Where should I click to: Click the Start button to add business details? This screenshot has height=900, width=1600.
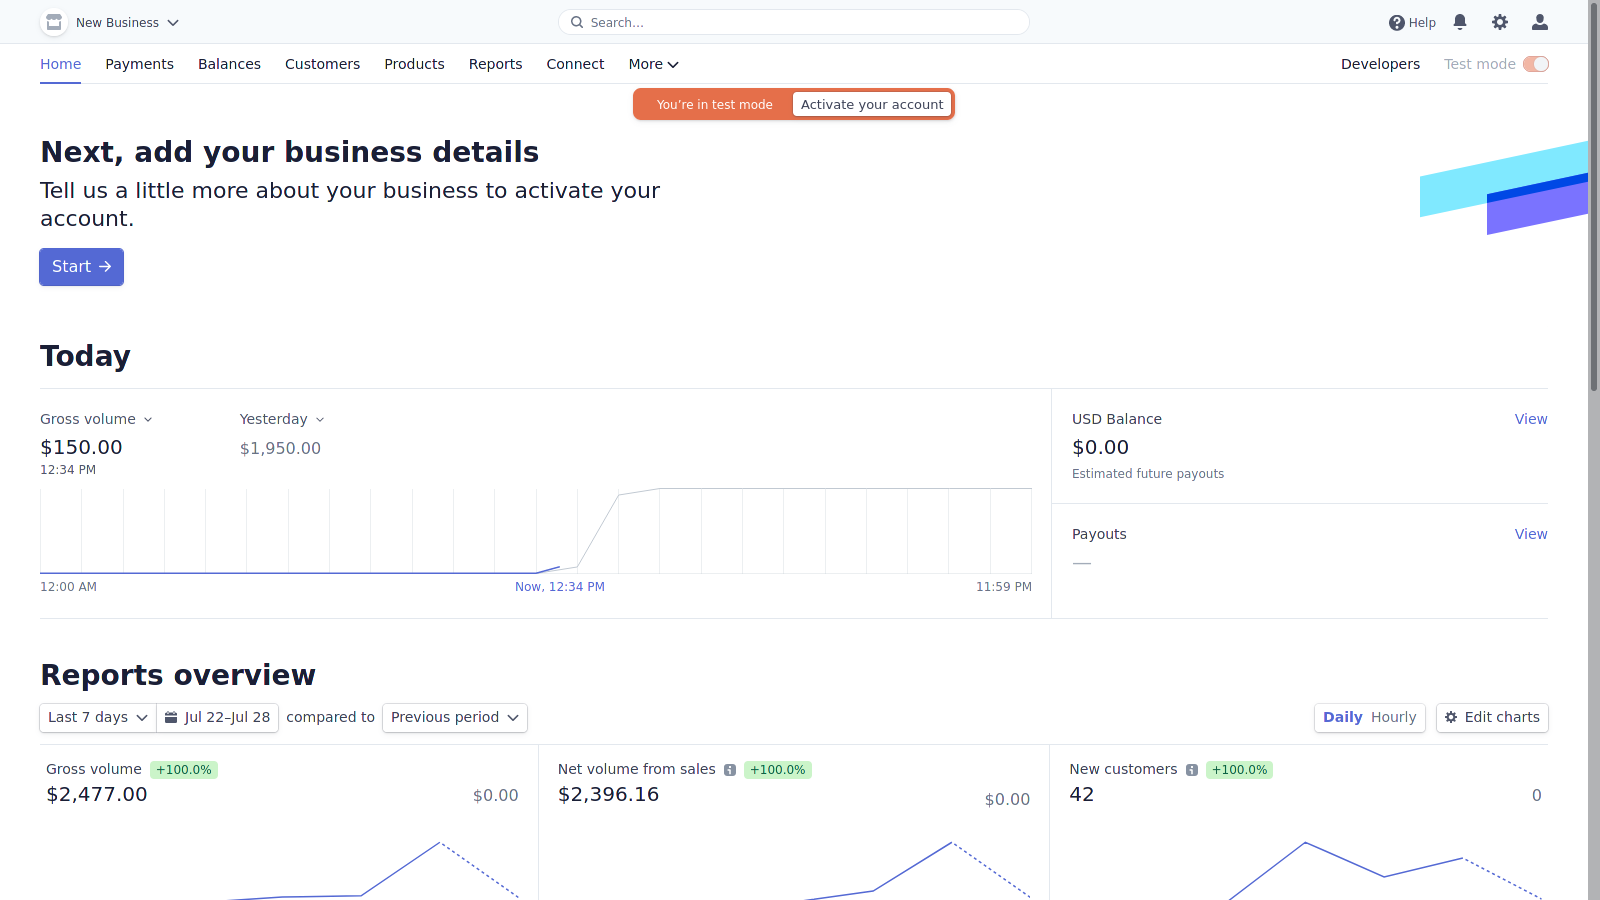pos(81,266)
